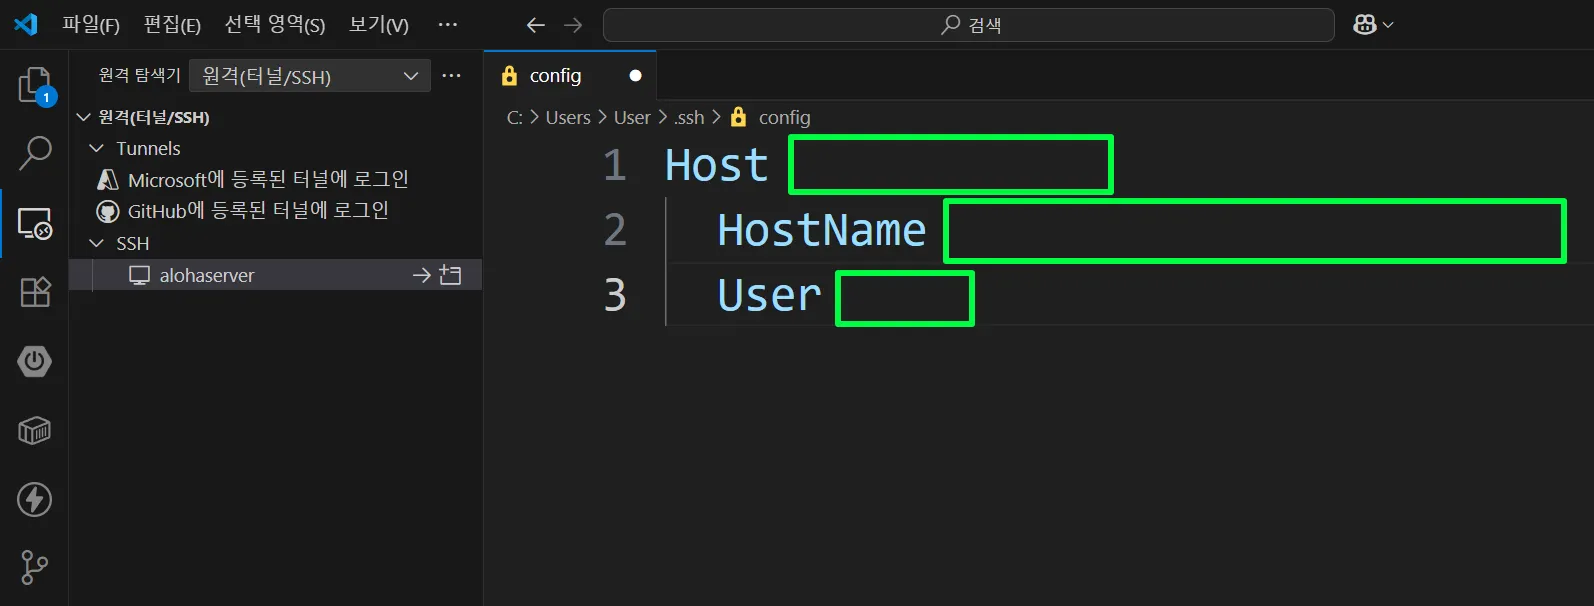Viewport: 1594px width, 606px height.
Task: Open the 선택 영역(S) menu
Action: [275, 25]
